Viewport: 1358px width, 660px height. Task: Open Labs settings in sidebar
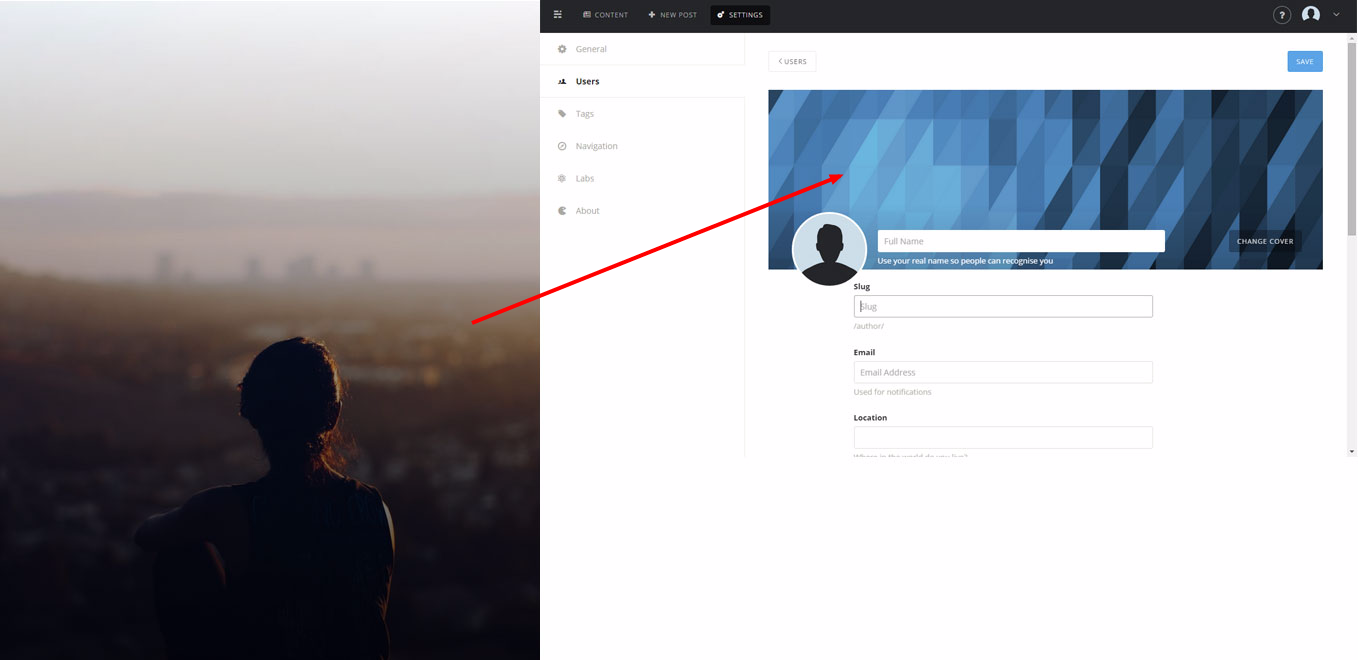(642, 178)
